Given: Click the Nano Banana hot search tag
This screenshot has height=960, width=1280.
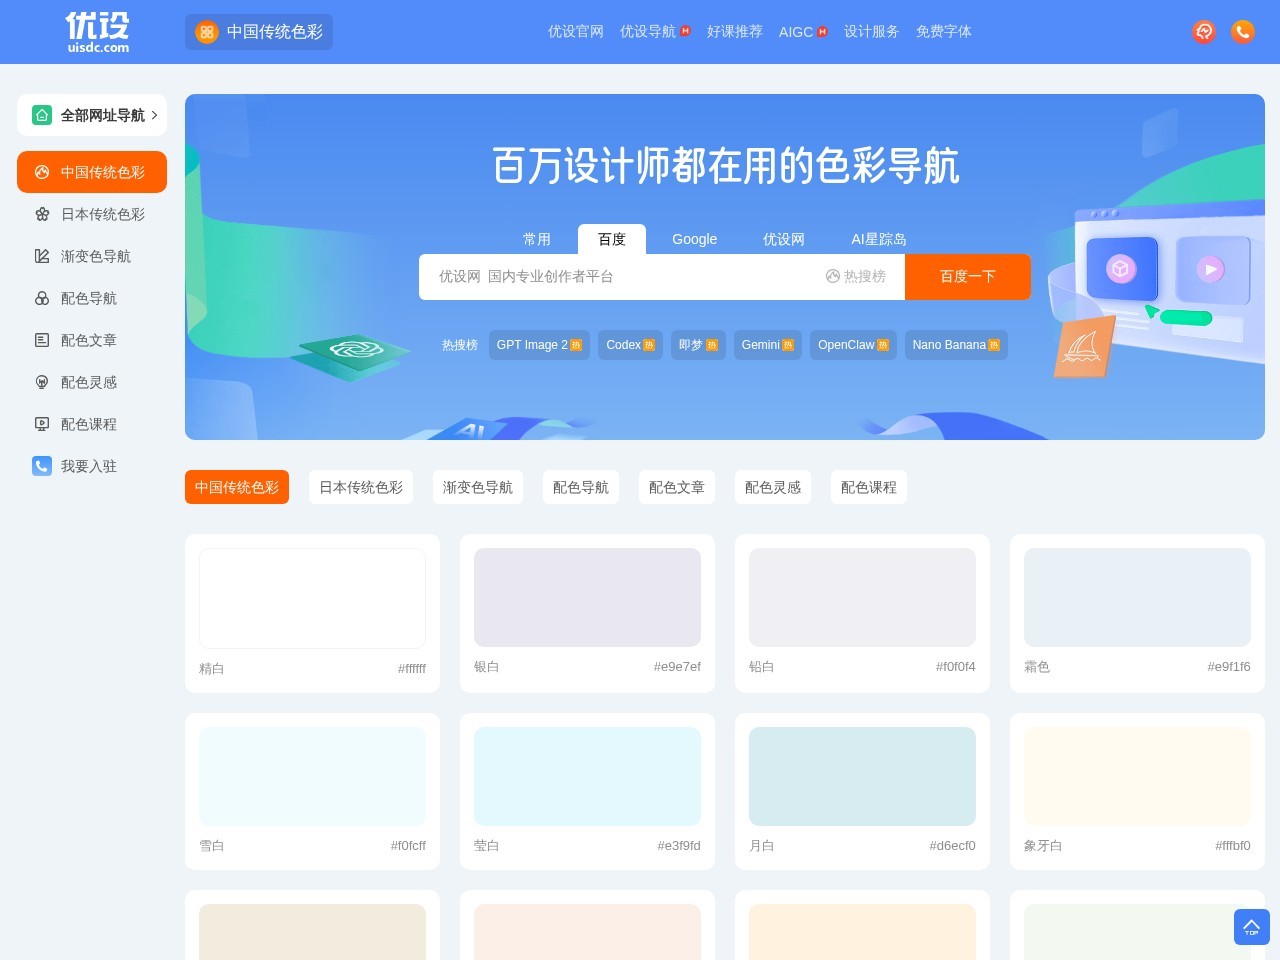Looking at the screenshot, I should pyautogui.click(x=956, y=345).
